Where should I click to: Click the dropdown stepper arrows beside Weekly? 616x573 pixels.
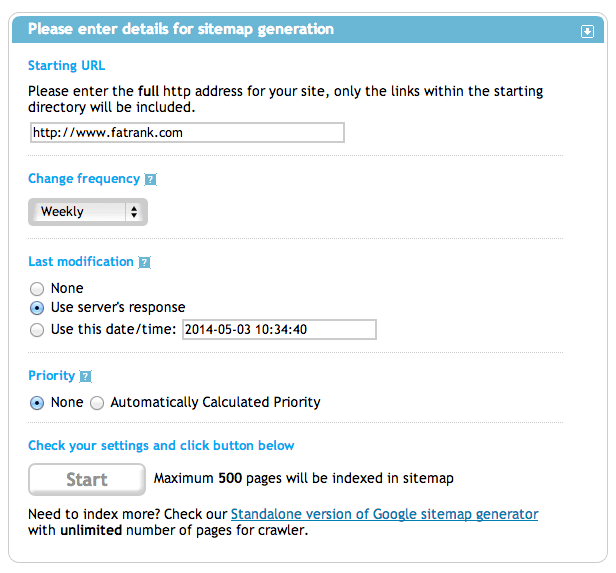click(134, 212)
